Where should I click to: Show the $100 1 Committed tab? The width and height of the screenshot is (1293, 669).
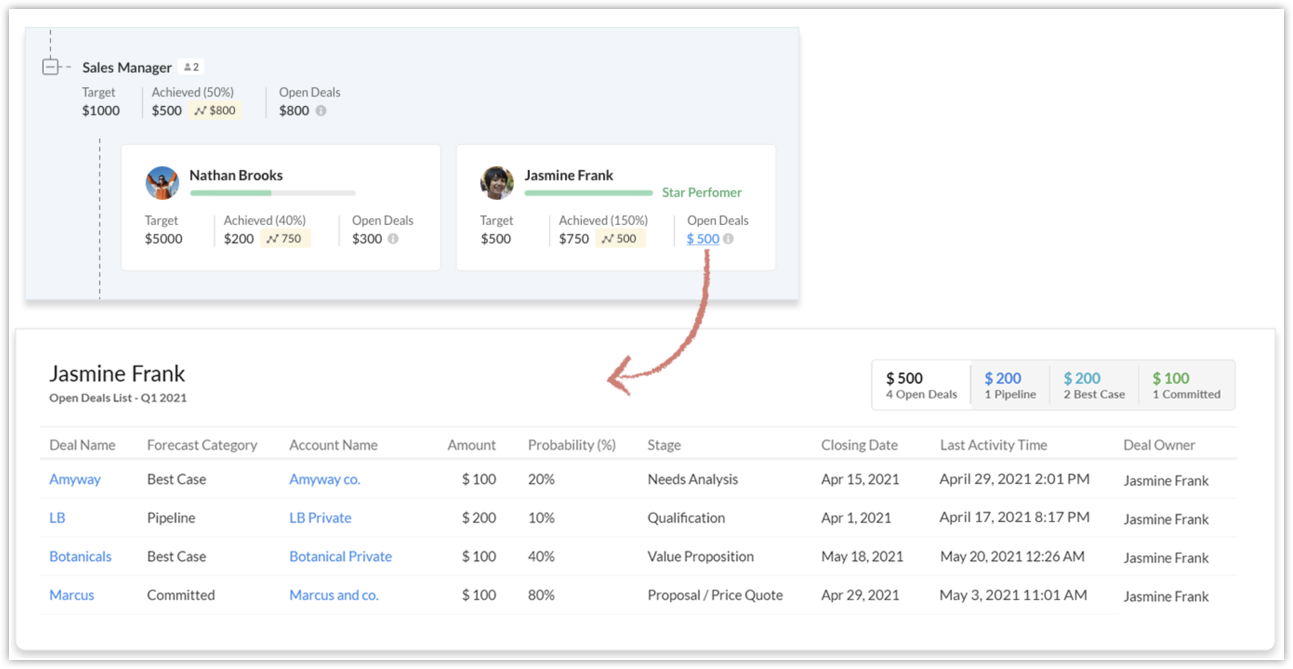coord(1185,385)
